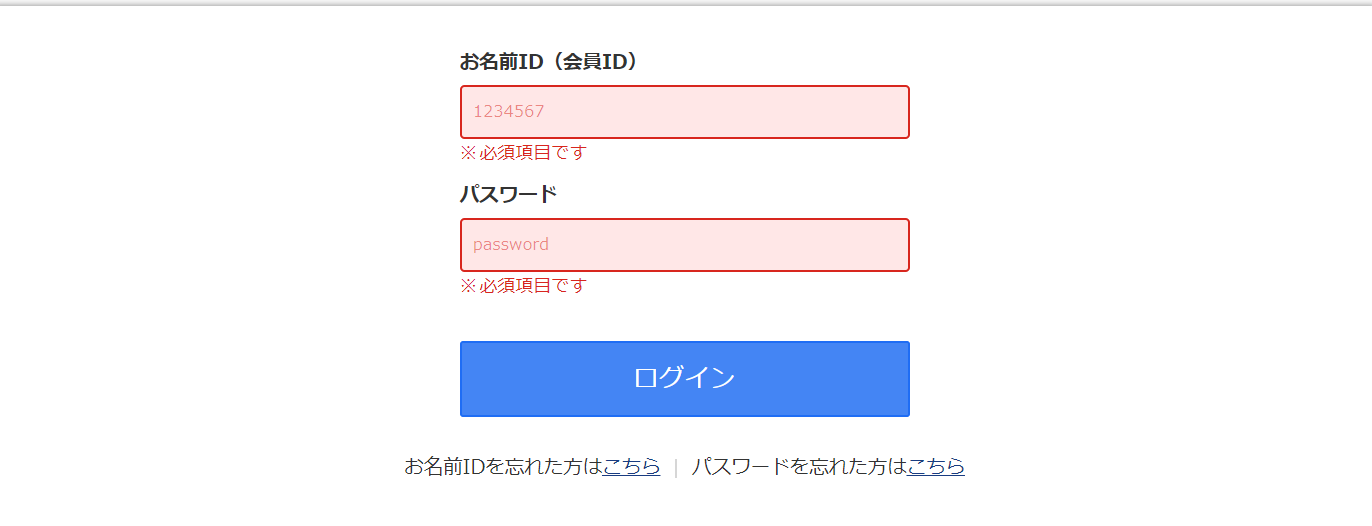Click the text お名前IDを忘れた方は

pos(503,467)
